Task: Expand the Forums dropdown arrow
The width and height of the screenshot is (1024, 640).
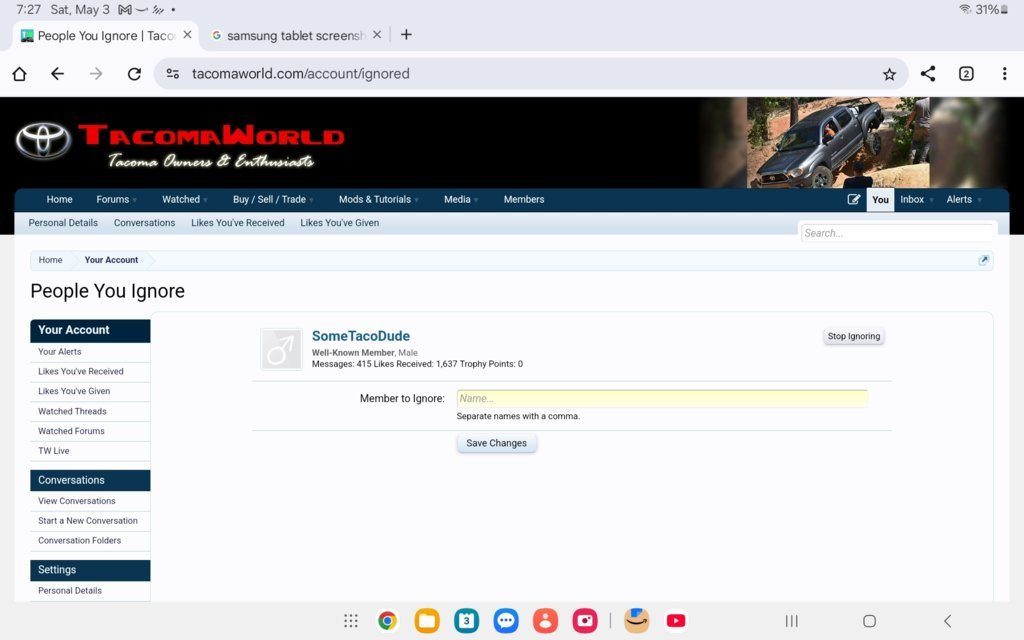Action: pyautogui.click(x=135, y=200)
